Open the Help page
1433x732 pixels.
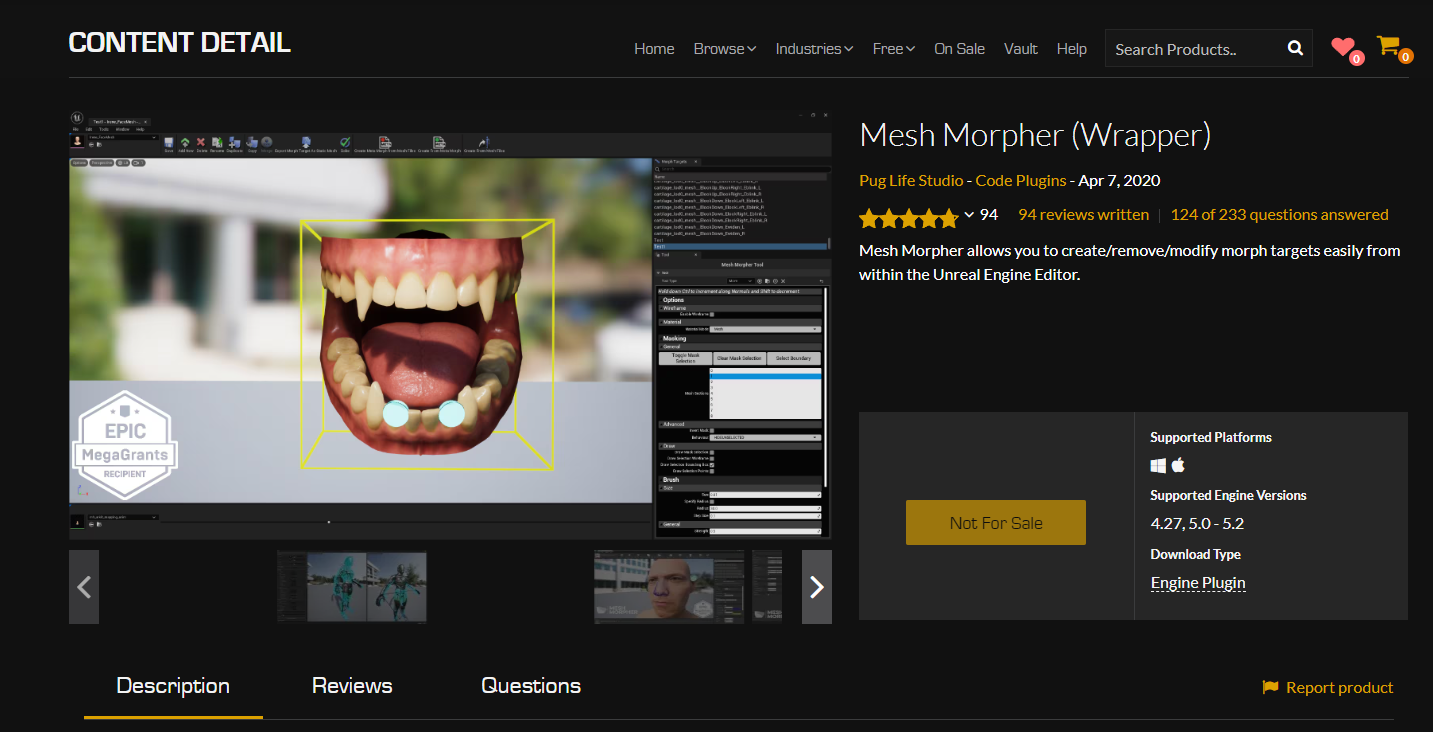[1072, 48]
